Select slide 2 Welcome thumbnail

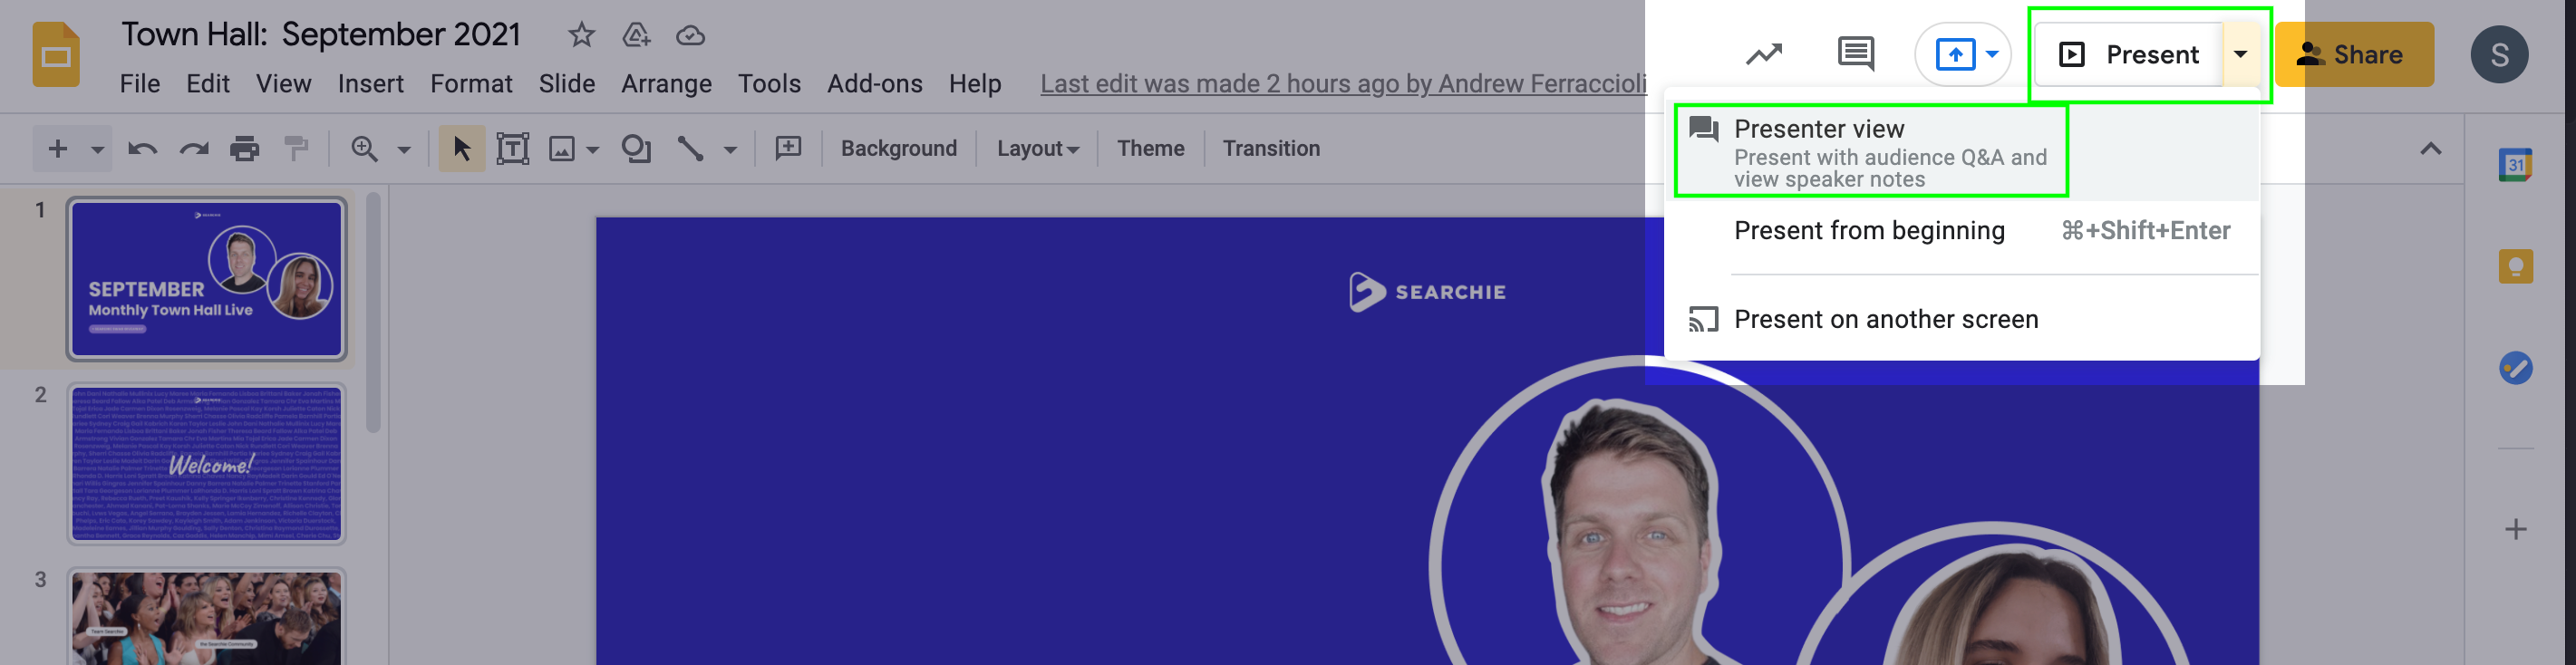206,464
